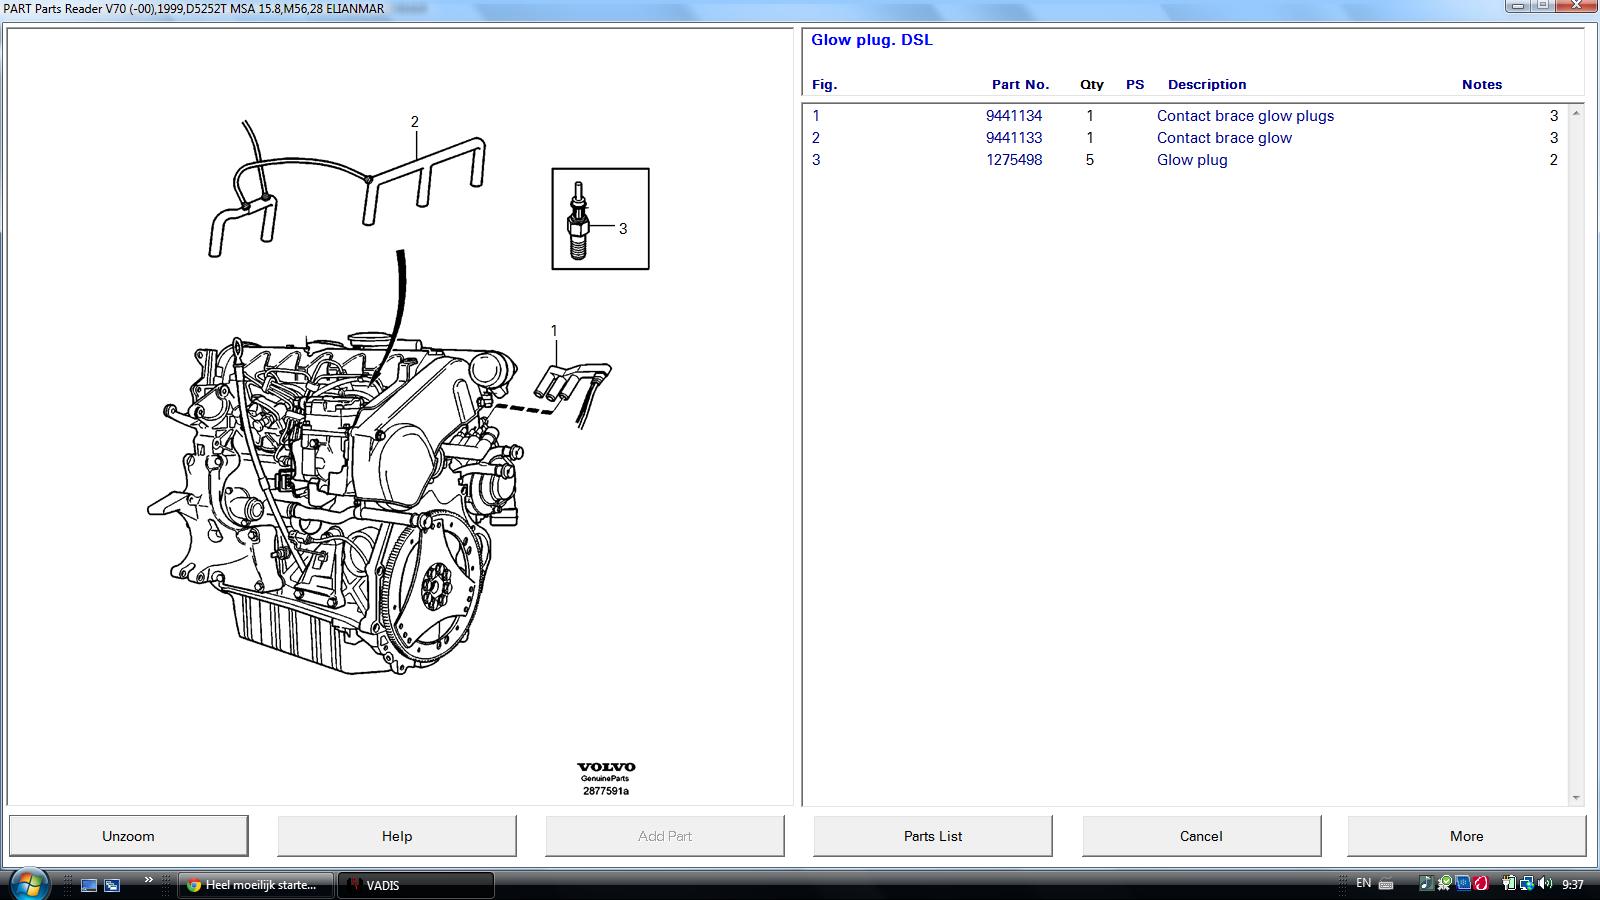This screenshot has height=900, width=1600.
Task: Click the Switch between windows icon
Action: (112, 885)
